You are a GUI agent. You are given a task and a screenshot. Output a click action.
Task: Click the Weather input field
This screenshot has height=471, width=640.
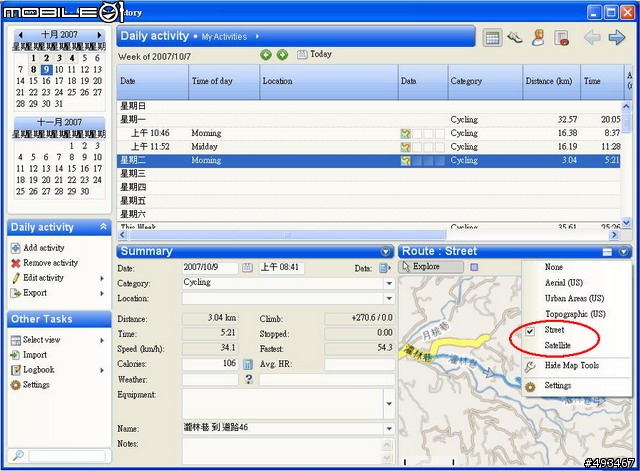coord(210,380)
